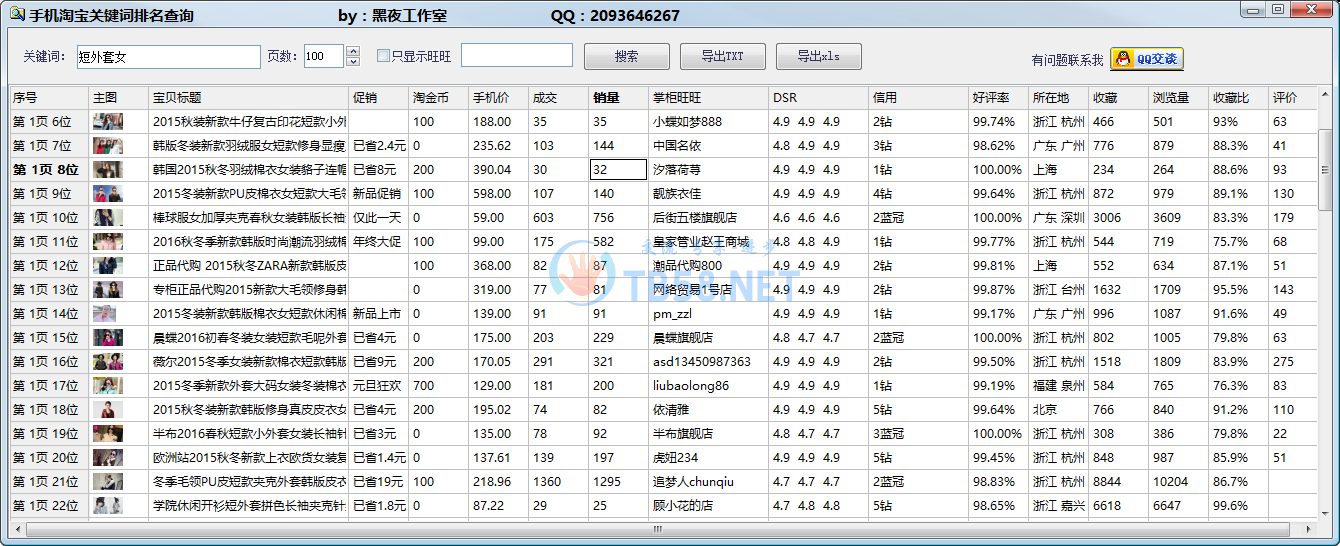This screenshot has width=1340, height=546.
Task: Open product thumbnail in row 第1页 17位
Action: pyautogui.click(x=108, y=386)
